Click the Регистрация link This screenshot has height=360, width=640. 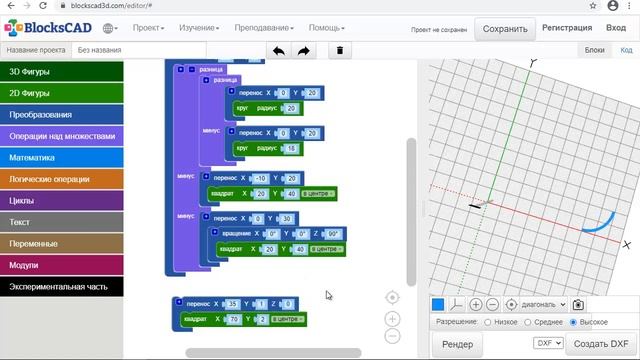(567, 28)
